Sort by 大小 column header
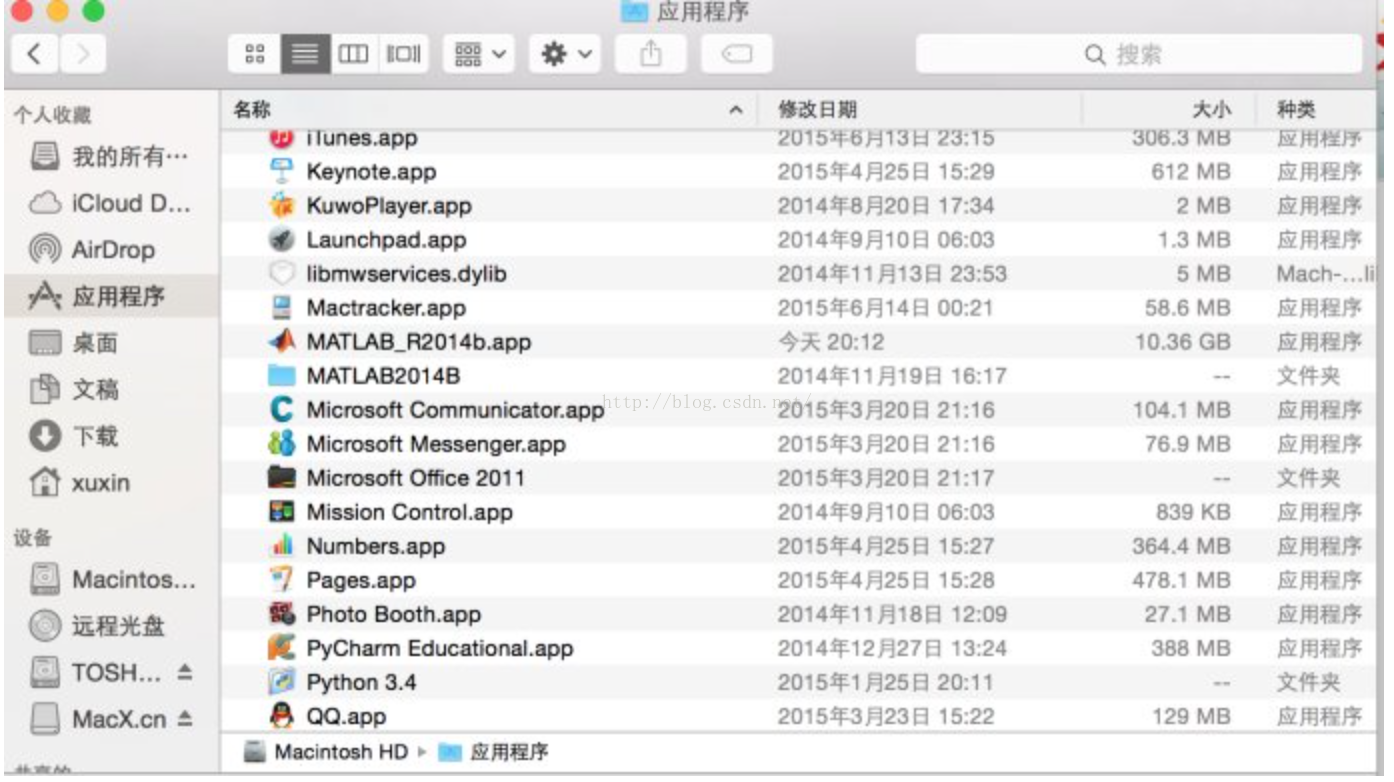 pyautogui.click(x=1211, y=109)
